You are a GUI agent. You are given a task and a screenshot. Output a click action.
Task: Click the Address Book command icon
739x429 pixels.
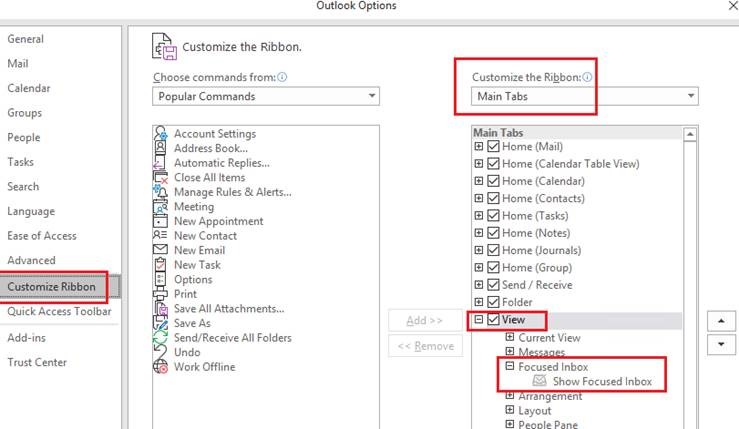[160, 148]
